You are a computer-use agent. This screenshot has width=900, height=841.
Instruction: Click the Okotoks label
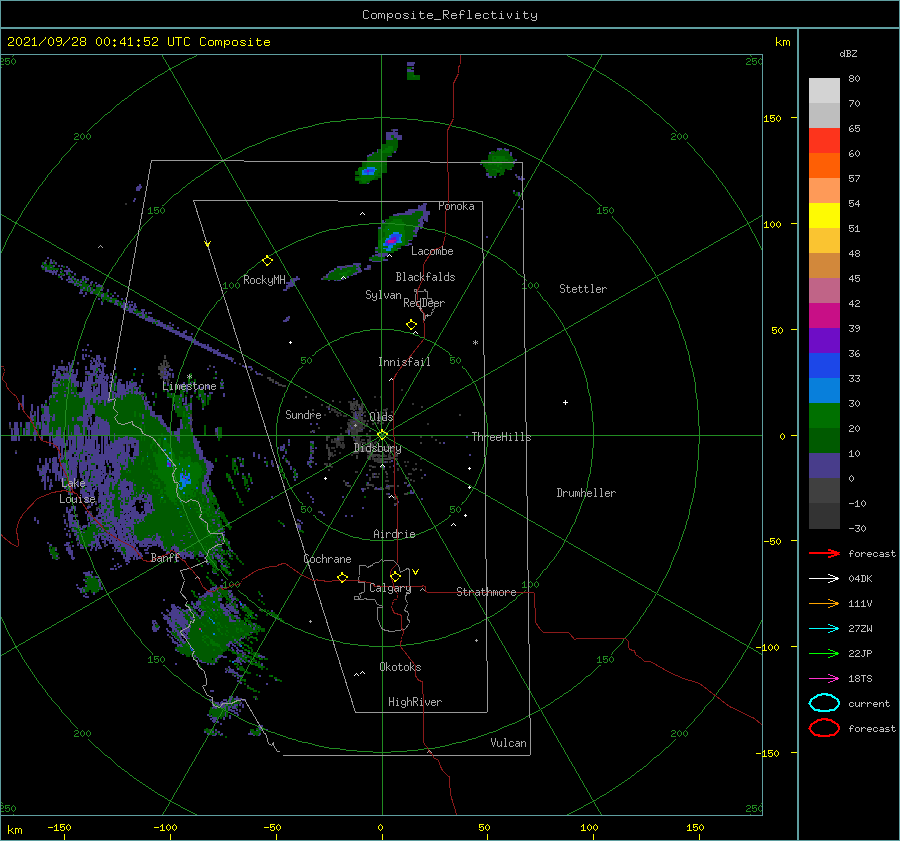[x=400, y=667]
